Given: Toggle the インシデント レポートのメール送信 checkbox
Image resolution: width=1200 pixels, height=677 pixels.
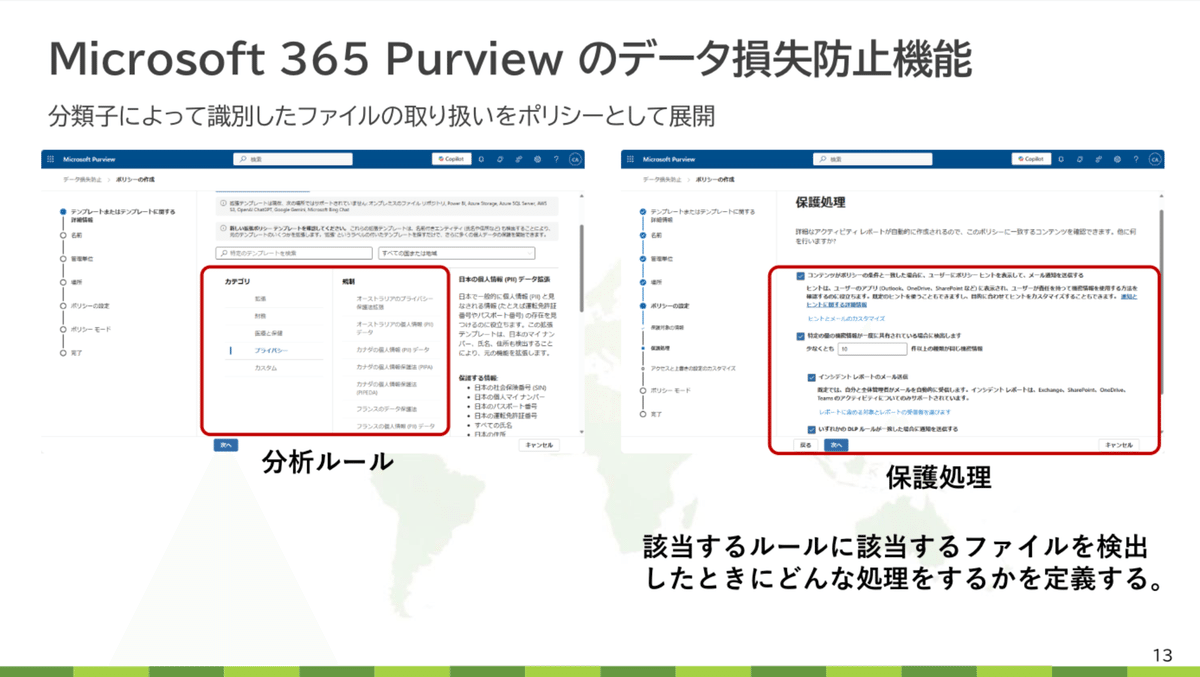Looking at the screenshot, I should coord(811,376).
